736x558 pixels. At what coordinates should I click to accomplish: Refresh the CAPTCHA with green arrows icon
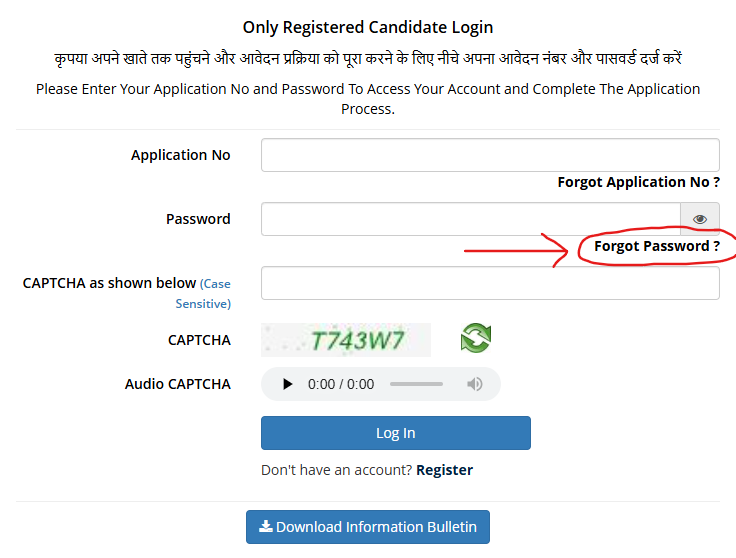point(475,338)
